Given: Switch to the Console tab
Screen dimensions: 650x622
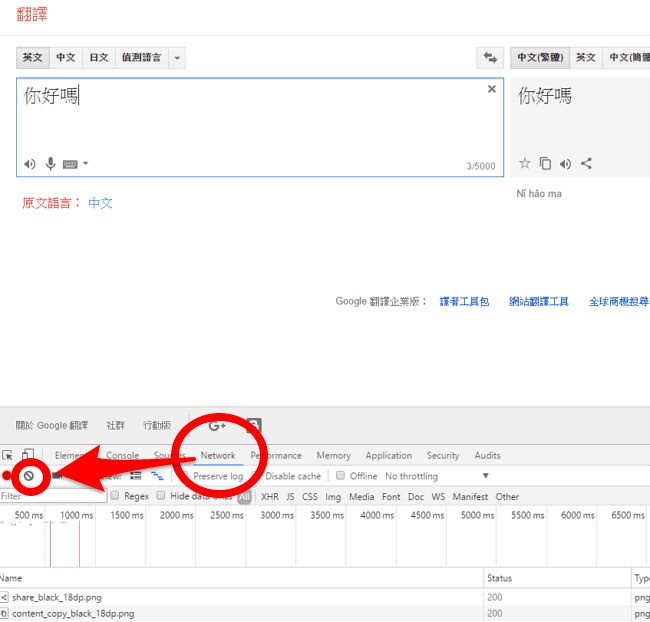Looking at the screenshot, I should [x=122, y=455].
